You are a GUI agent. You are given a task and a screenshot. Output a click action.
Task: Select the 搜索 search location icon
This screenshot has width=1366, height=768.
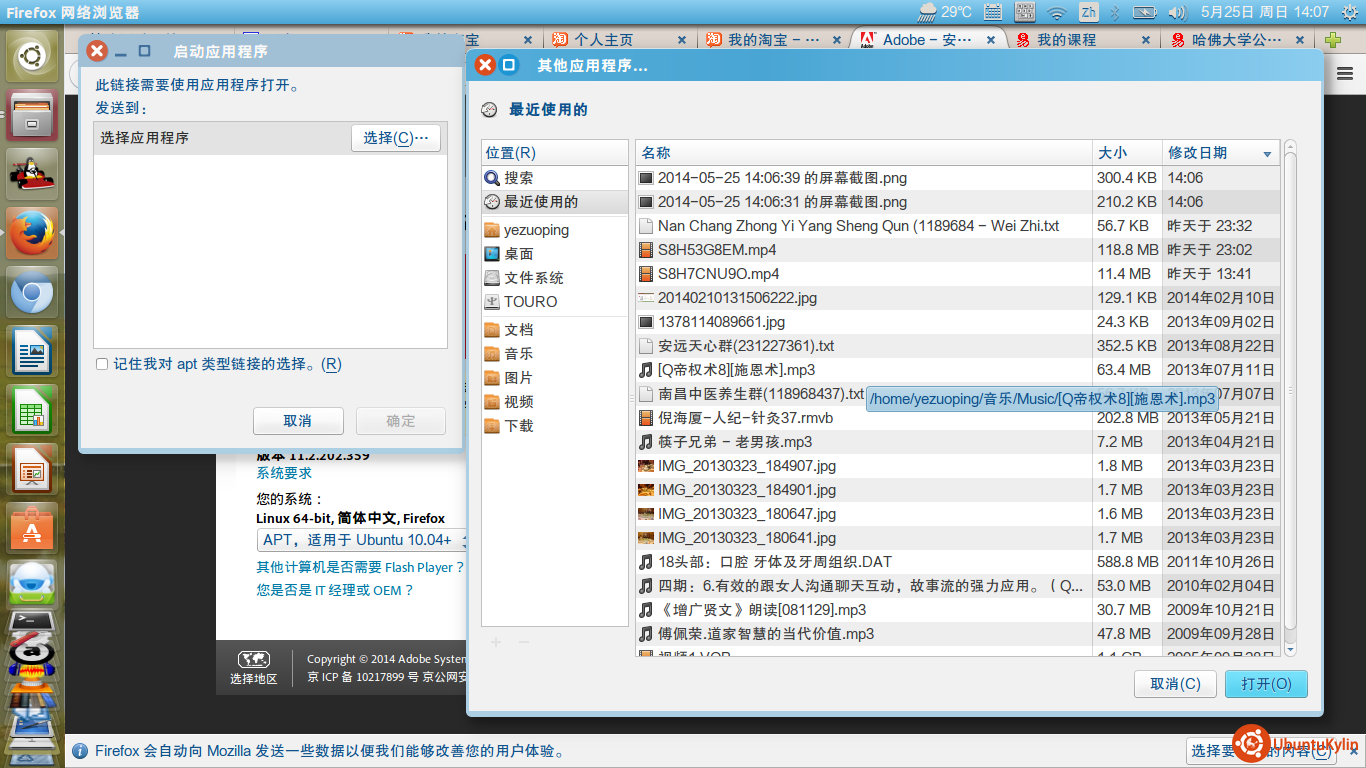click(x=492, y=178)
